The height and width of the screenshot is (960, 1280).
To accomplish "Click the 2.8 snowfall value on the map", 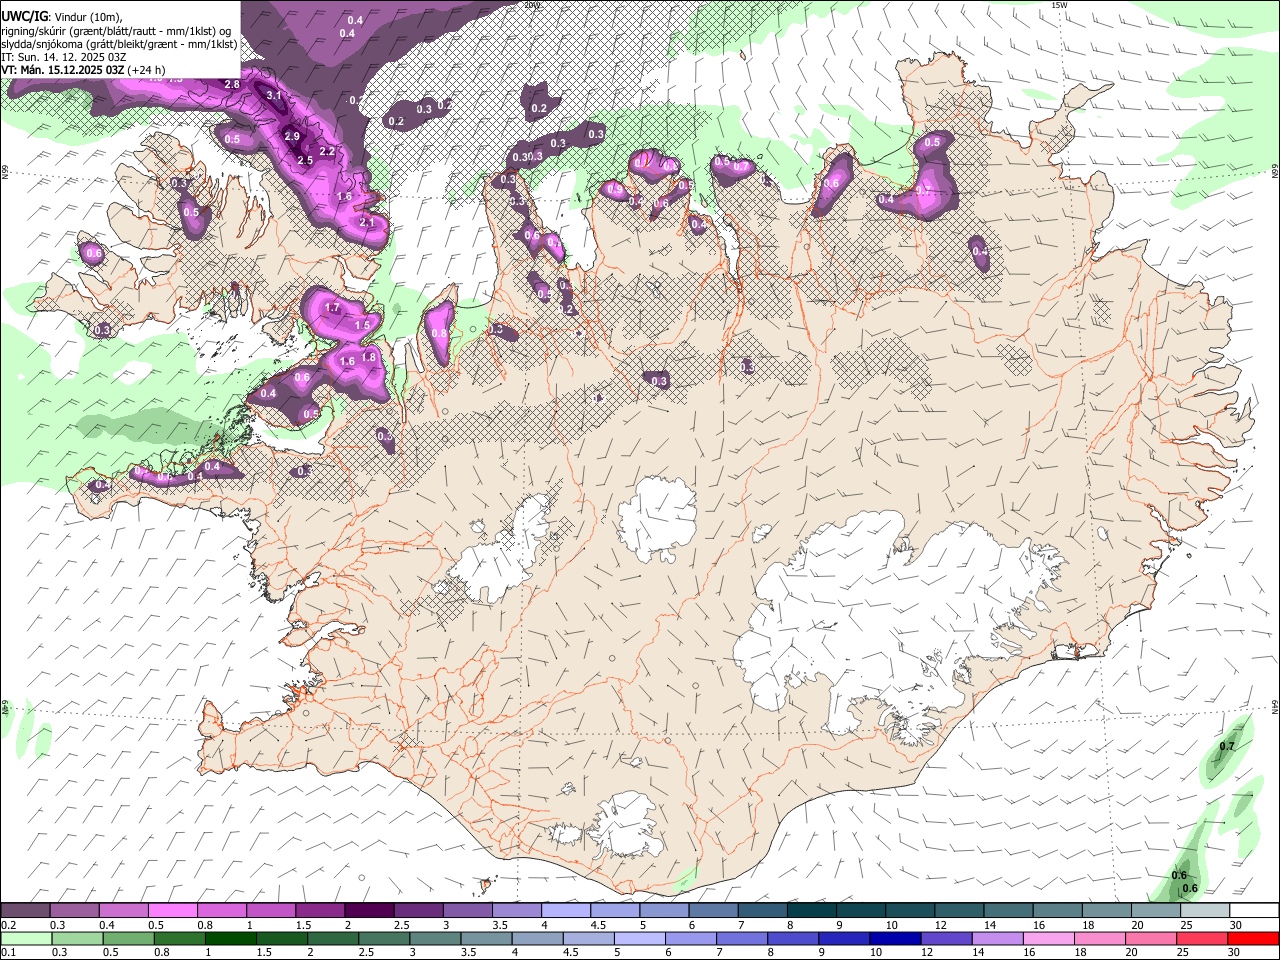I will (x=232, y=84).
